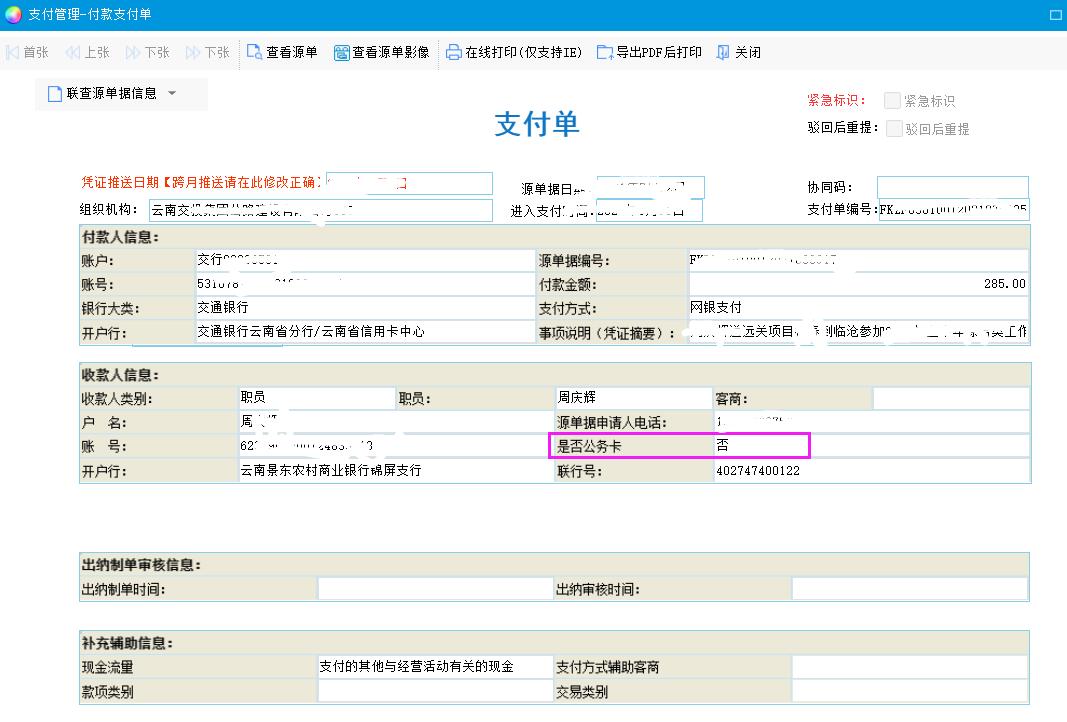Tick the 驳回后重提 checkbox
Screen dimensions: 1067x722
click(x=894, y=128)
